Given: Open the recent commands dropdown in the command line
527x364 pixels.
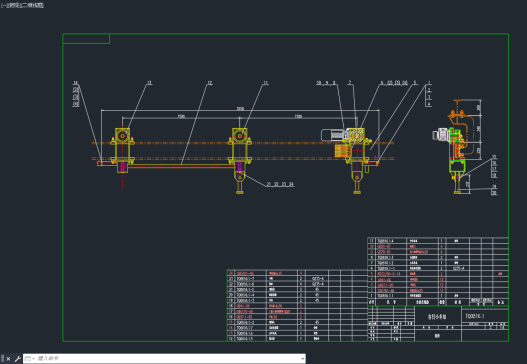Looking at the screenshot, I should (x=30, y=359).
